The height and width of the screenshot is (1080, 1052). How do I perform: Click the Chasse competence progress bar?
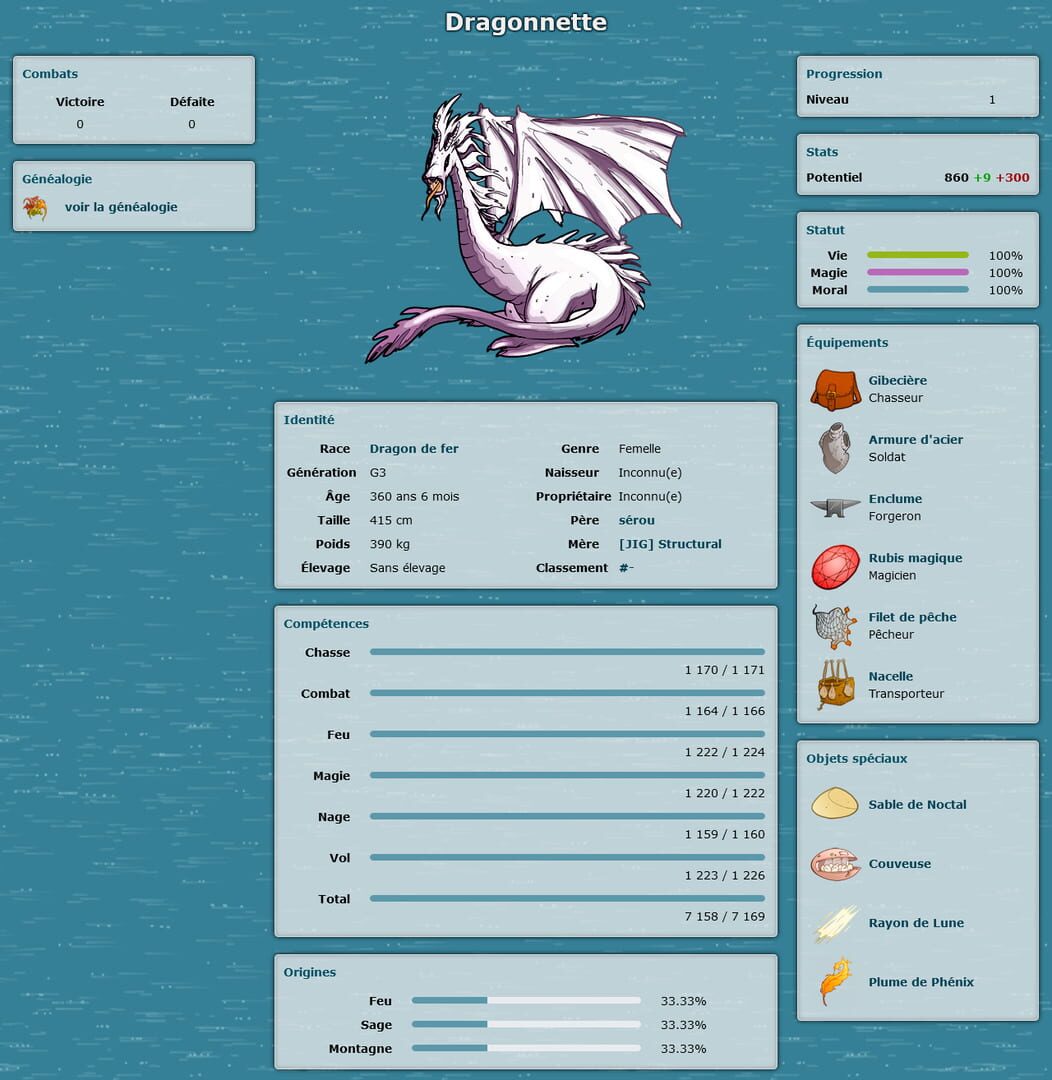pos(567,651)
